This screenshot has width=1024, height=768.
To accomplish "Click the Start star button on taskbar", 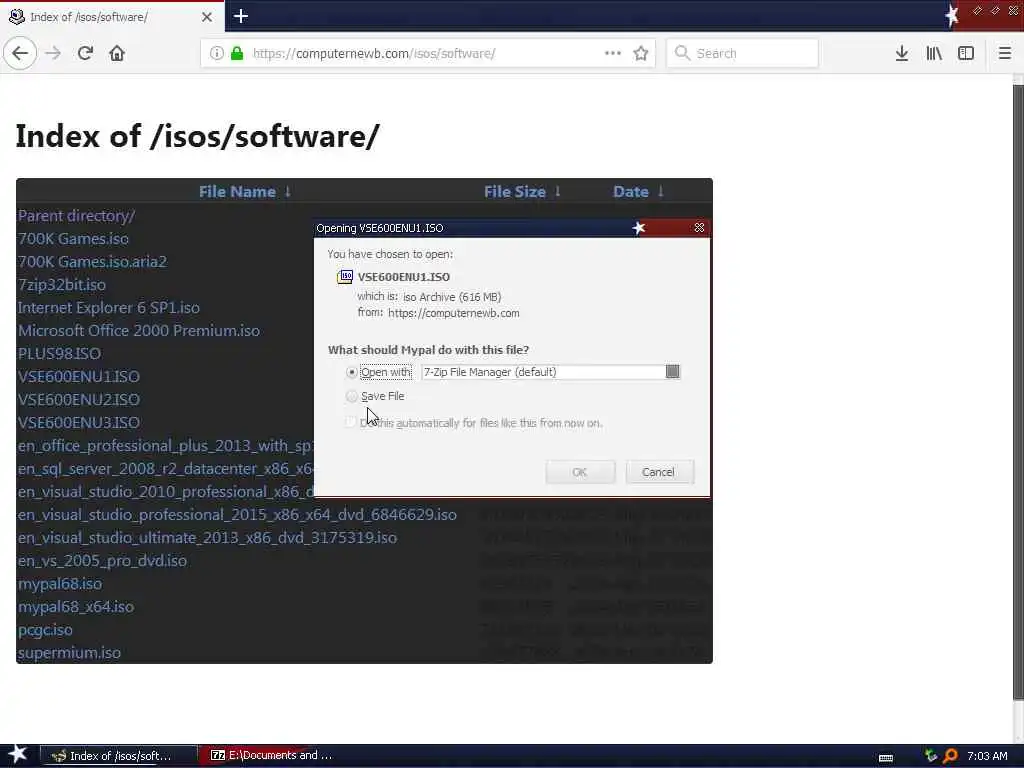I will pyautogui.click(x=18, y=754).
